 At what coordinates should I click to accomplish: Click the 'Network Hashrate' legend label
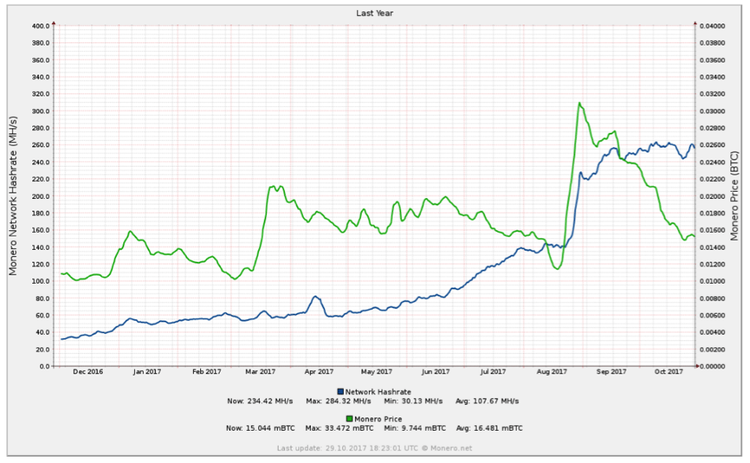[x=378, y=392]
